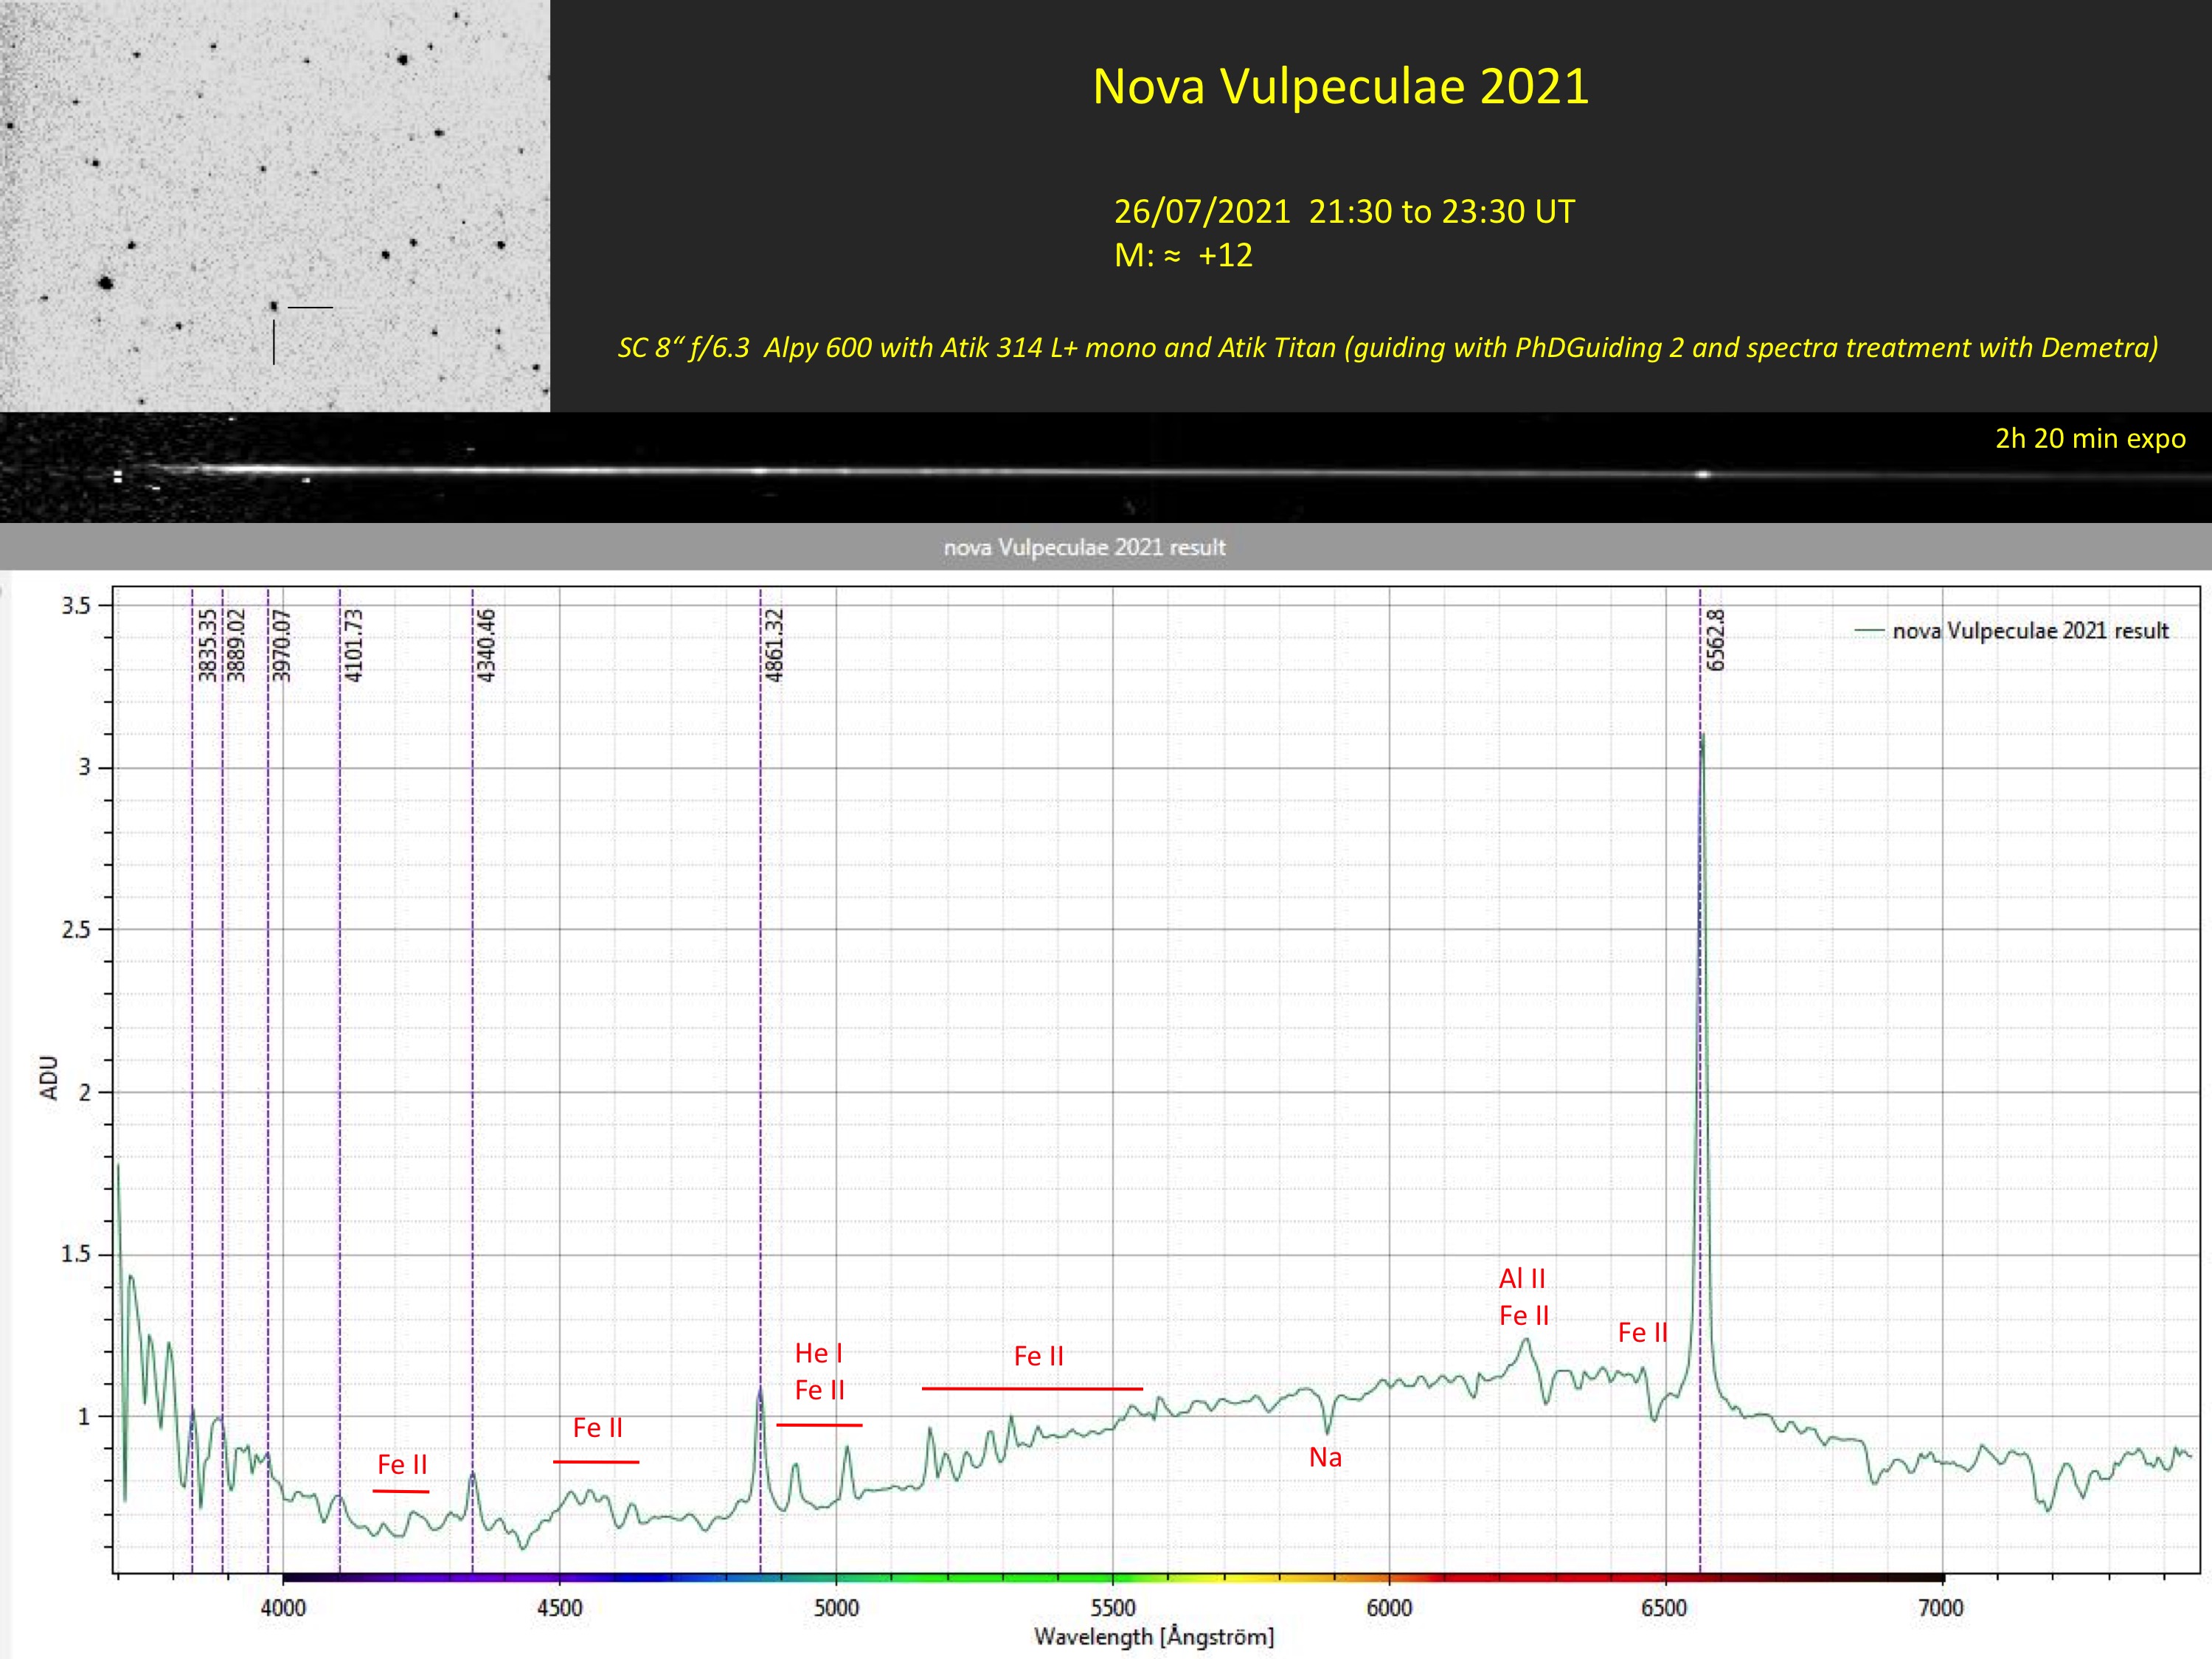
Task: Click the 3970.07 wavelength marker label
Action: (282, 645)
